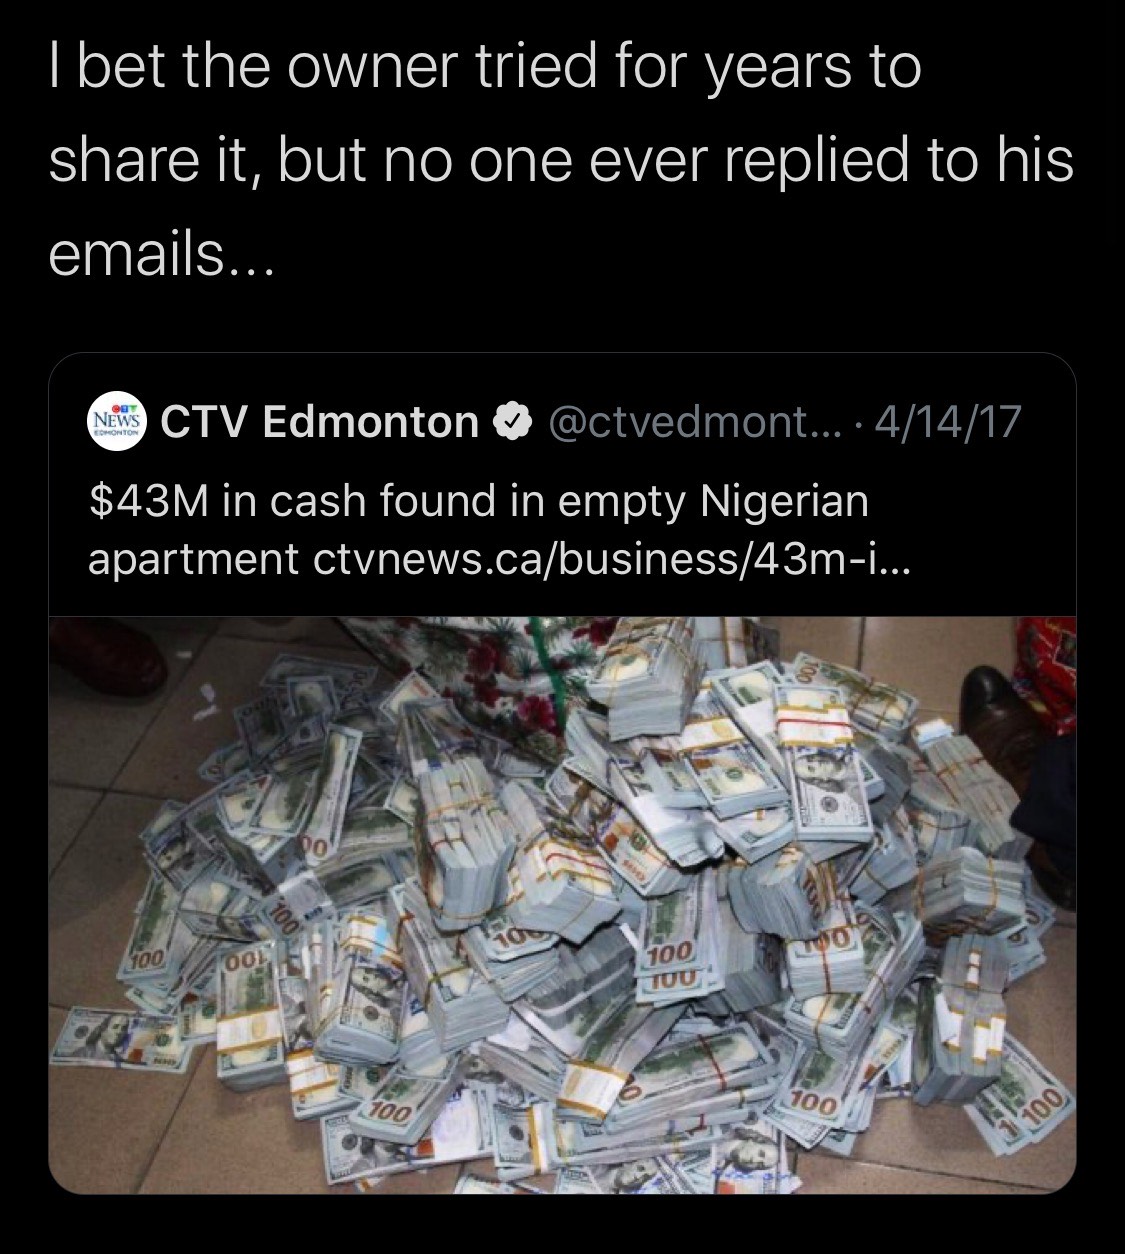Tap the quoted tweet headline text
The image size is (1125, 1254).
point(500,530)
